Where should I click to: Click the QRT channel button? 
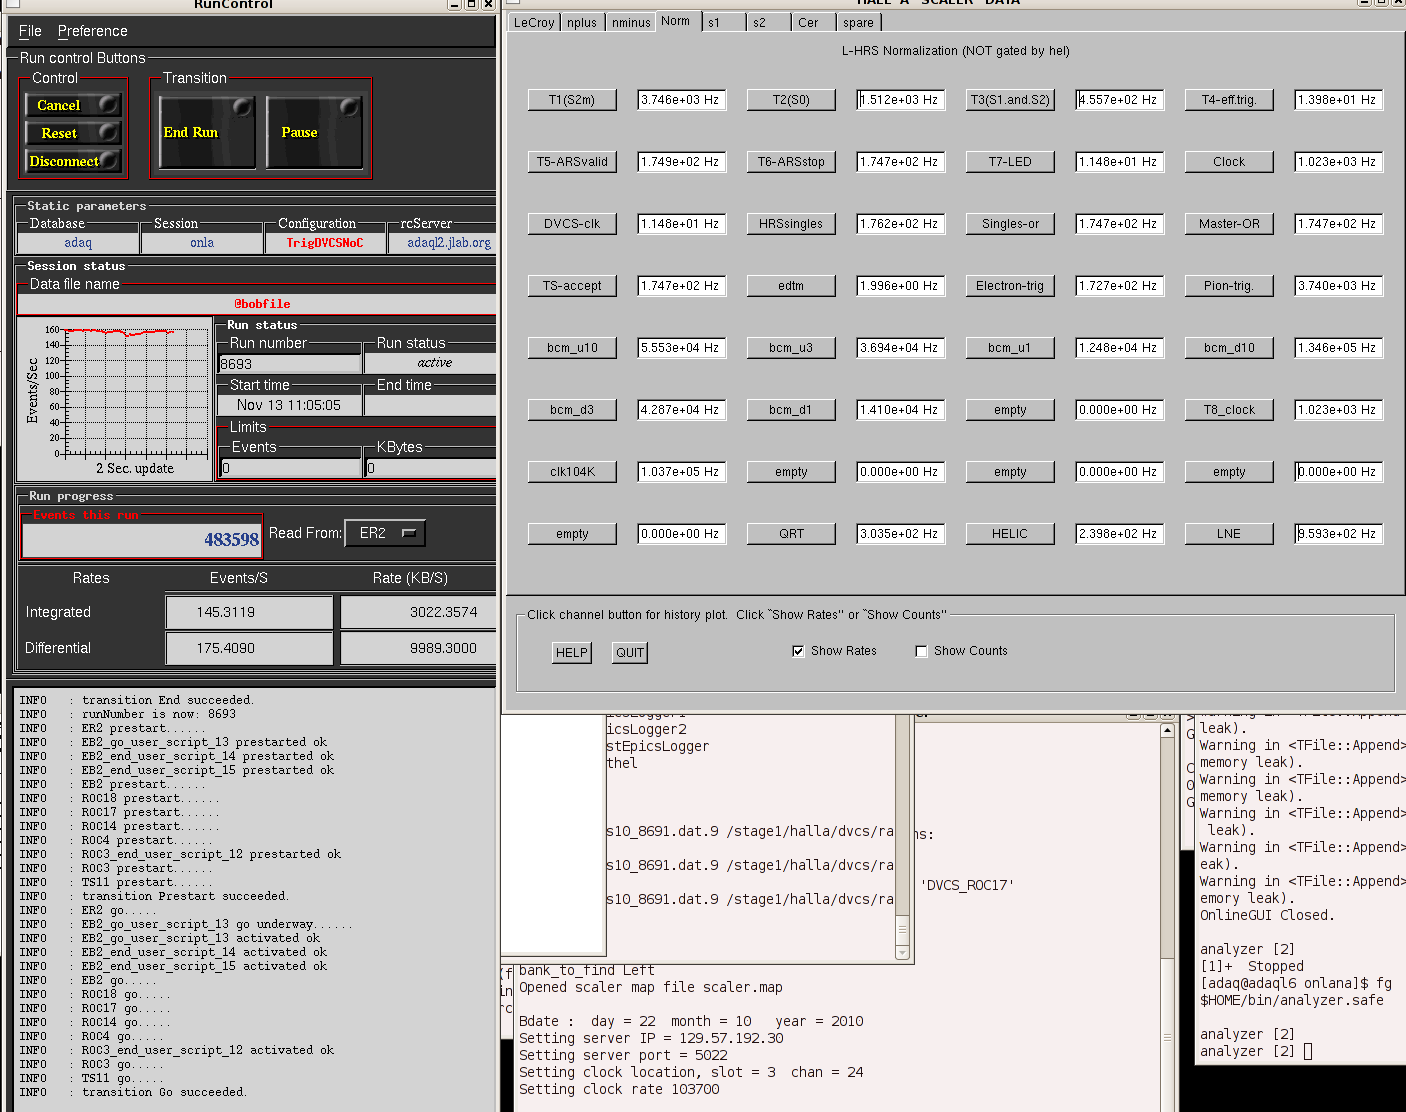791,534
